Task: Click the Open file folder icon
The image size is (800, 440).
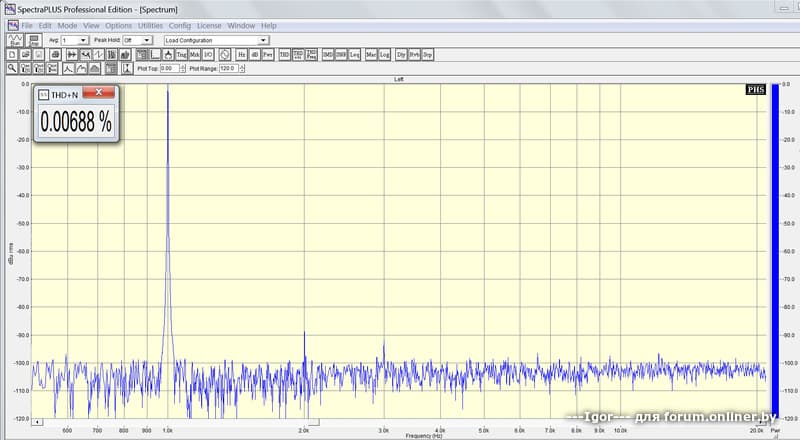Action: click(26, 54)
